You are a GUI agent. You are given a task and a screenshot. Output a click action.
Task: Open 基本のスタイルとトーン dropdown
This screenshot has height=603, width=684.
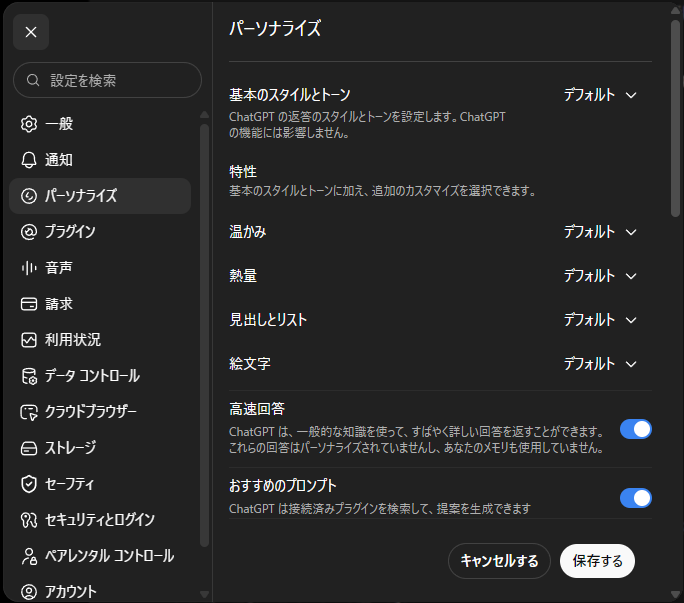(600, 95)
